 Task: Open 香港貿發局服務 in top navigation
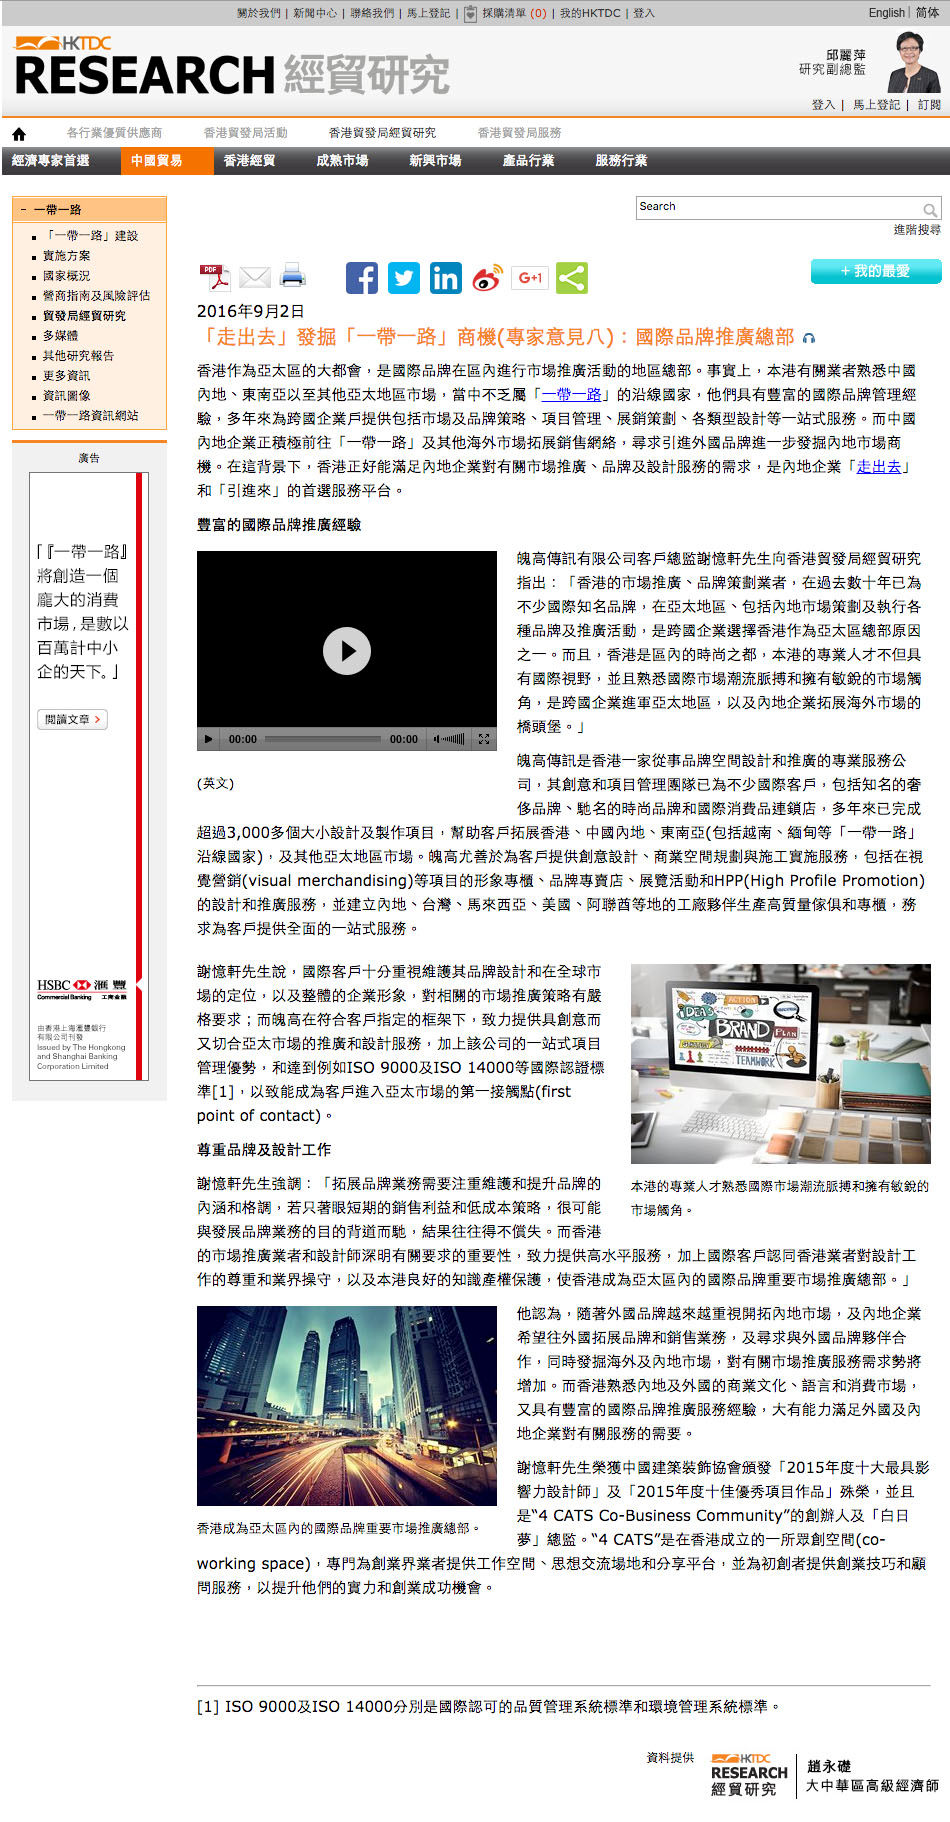pyautogui.click(x=519, y=133)
